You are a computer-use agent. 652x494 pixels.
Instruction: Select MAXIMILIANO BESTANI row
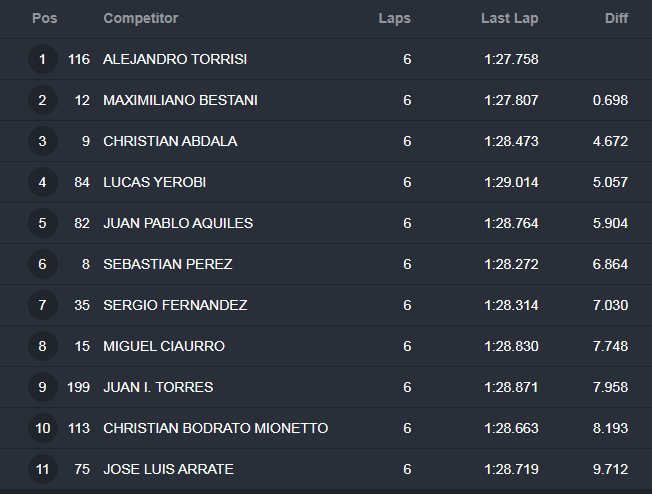tap(326, 100)
